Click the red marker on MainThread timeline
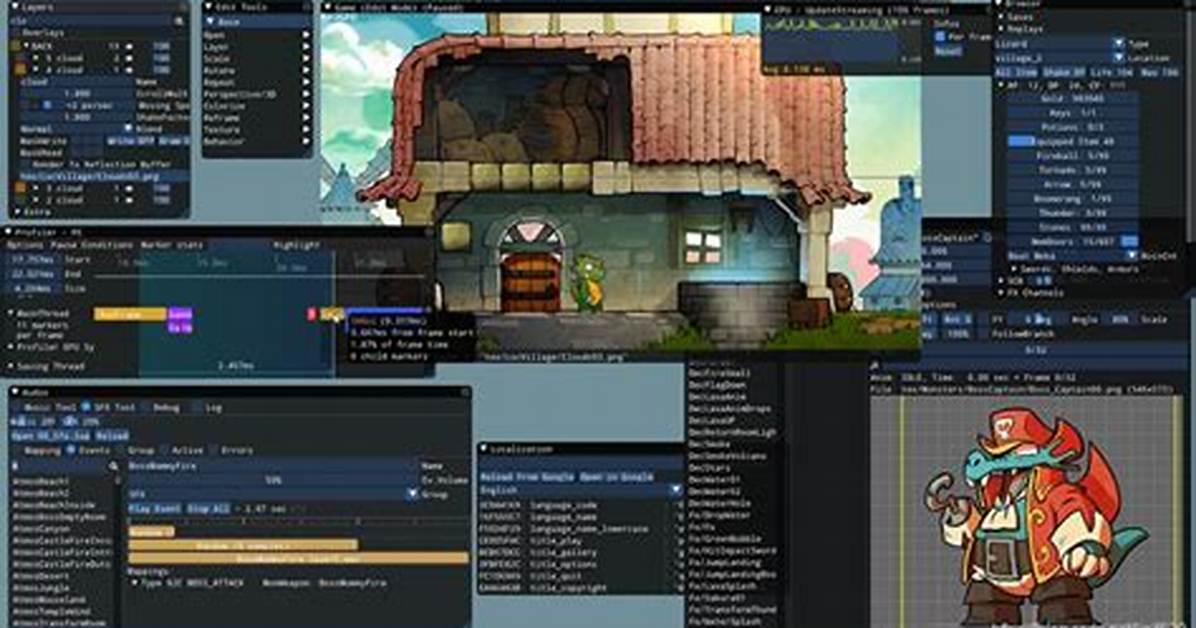The width and height of the screenshot is (1196, 628). click(x=311, y=314)
